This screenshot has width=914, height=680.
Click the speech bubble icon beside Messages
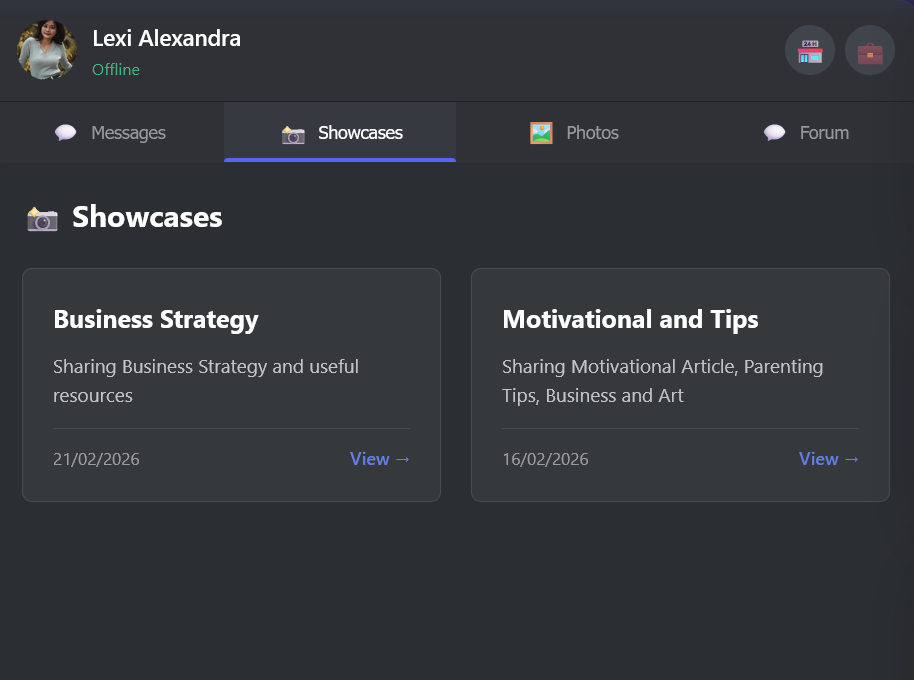tap(65, 132)
